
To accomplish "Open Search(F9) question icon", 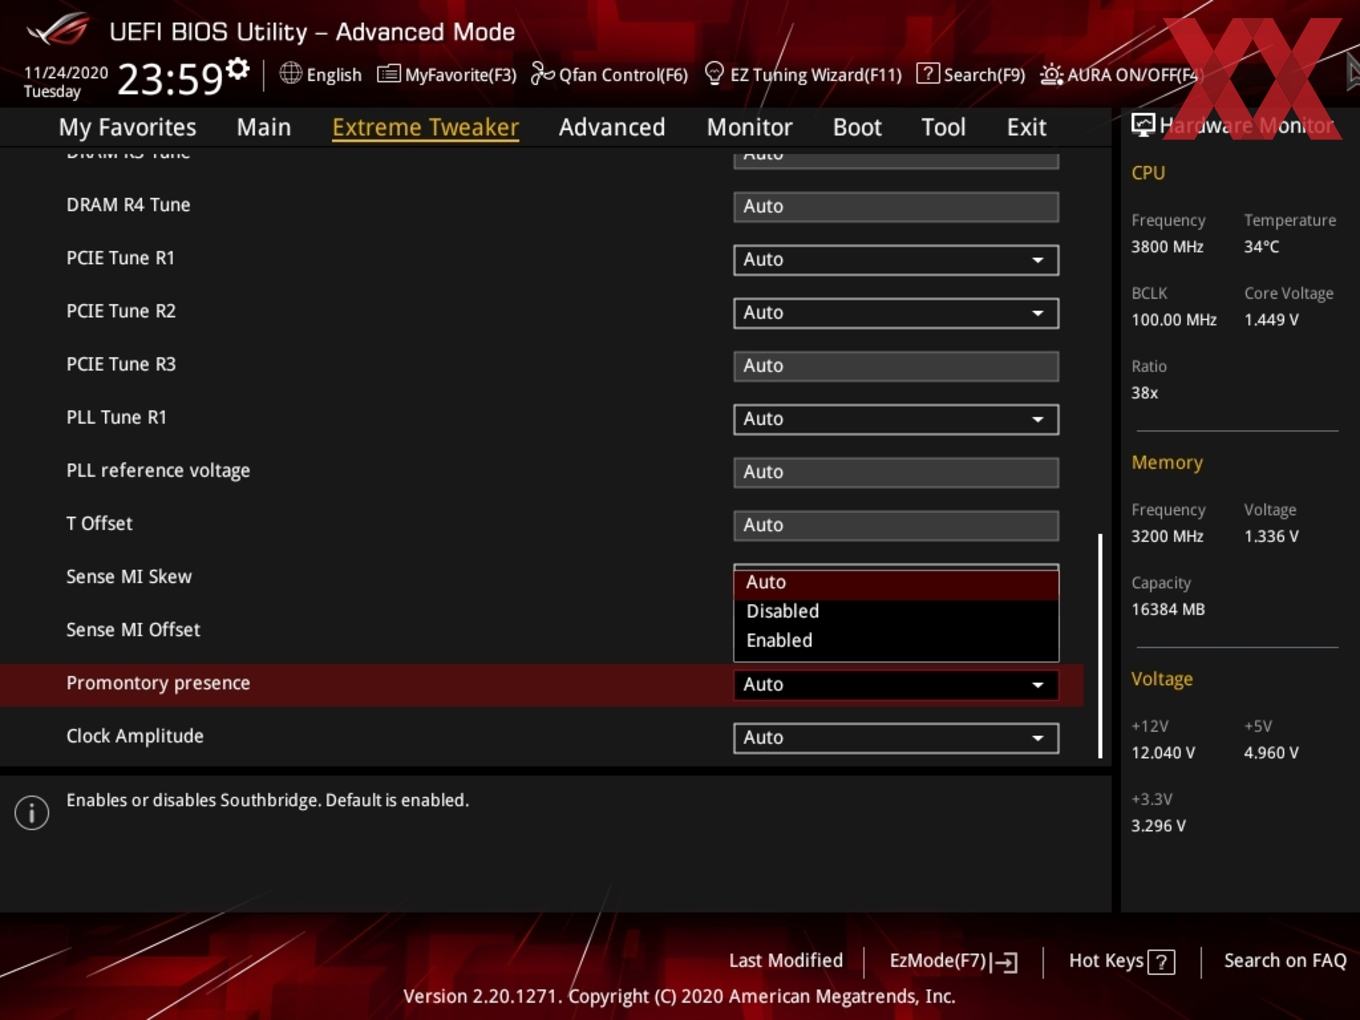I will pyautogui.click(x=927, y=73).
